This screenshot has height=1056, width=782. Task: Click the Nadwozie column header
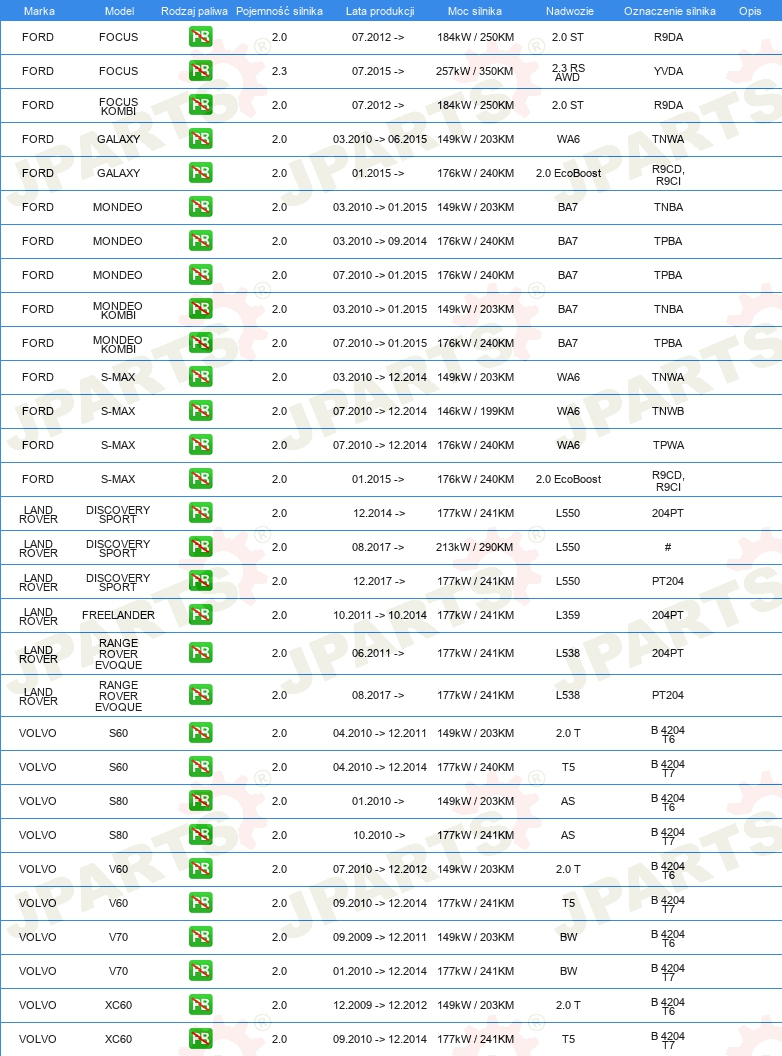pos(569,11)
